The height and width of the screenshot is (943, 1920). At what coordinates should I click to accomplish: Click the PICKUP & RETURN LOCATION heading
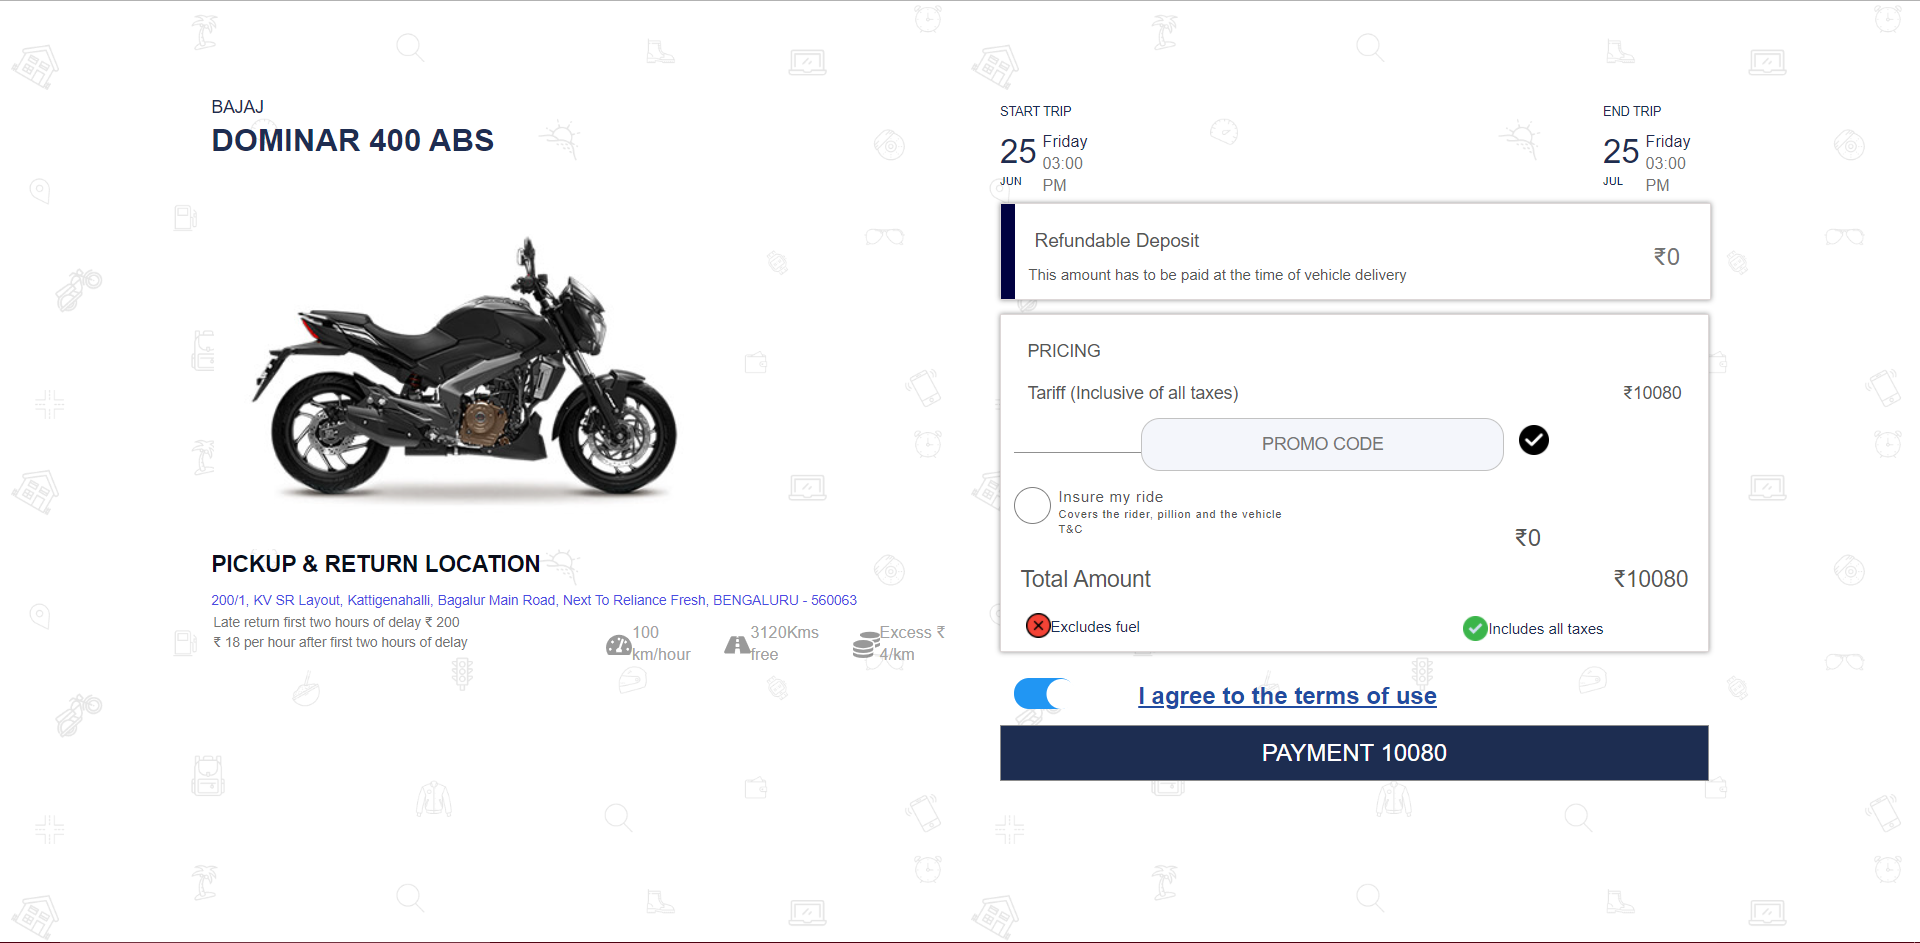tap(375, 564)
